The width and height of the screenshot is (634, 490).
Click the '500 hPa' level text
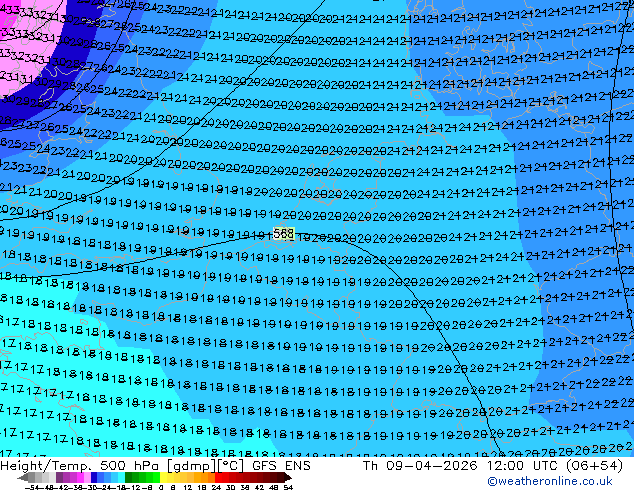(x=130, y=466)
